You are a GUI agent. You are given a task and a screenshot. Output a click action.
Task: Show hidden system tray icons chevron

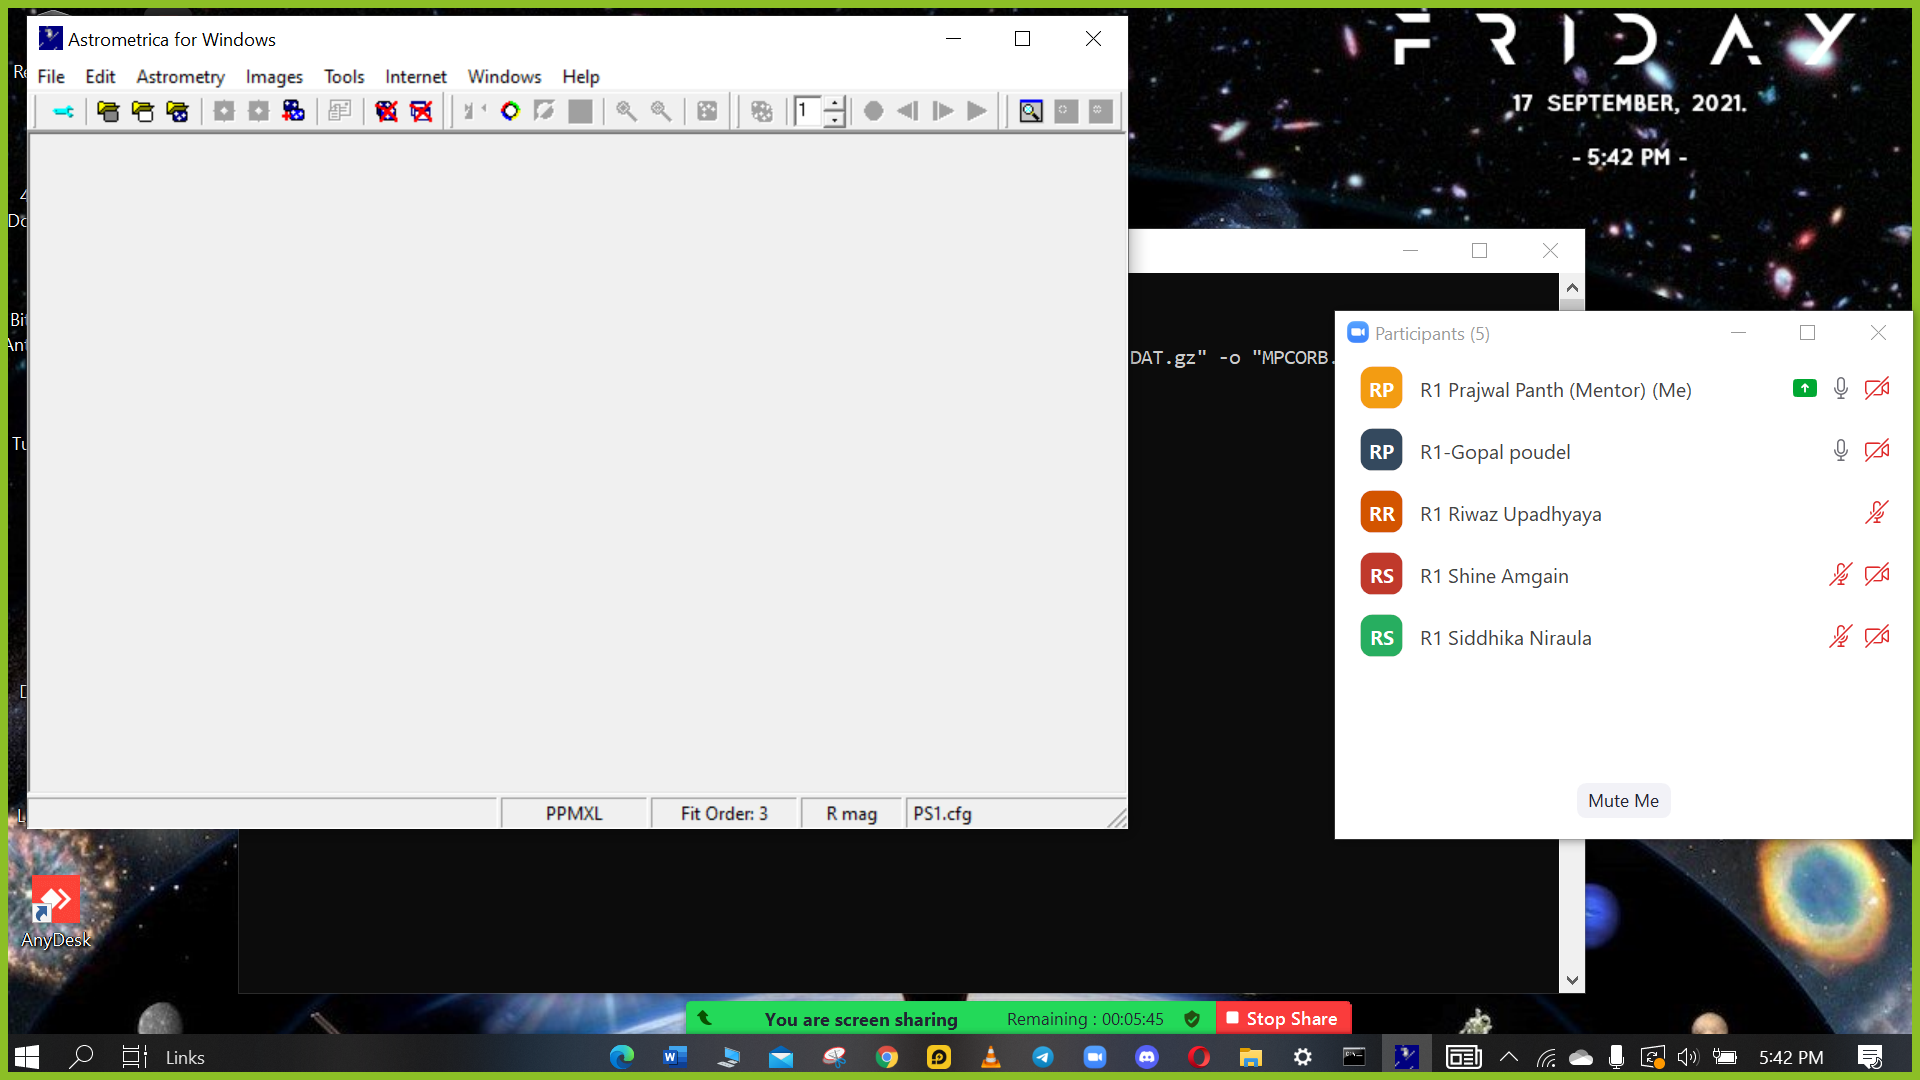click(1509, 1057)
